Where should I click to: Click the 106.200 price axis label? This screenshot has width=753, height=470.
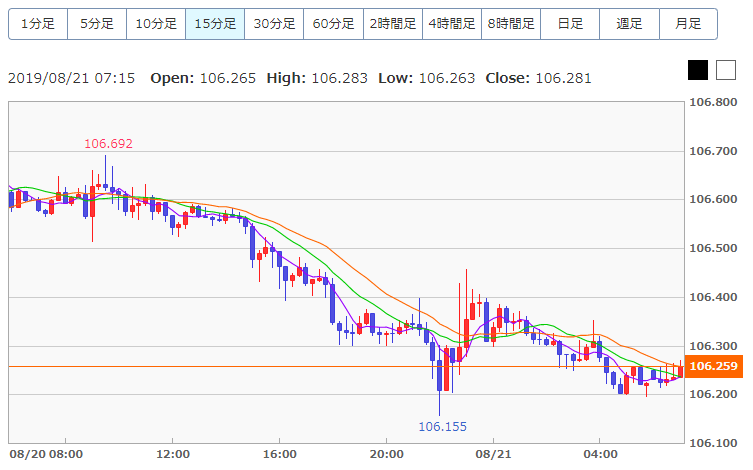(x=713, y=394)
